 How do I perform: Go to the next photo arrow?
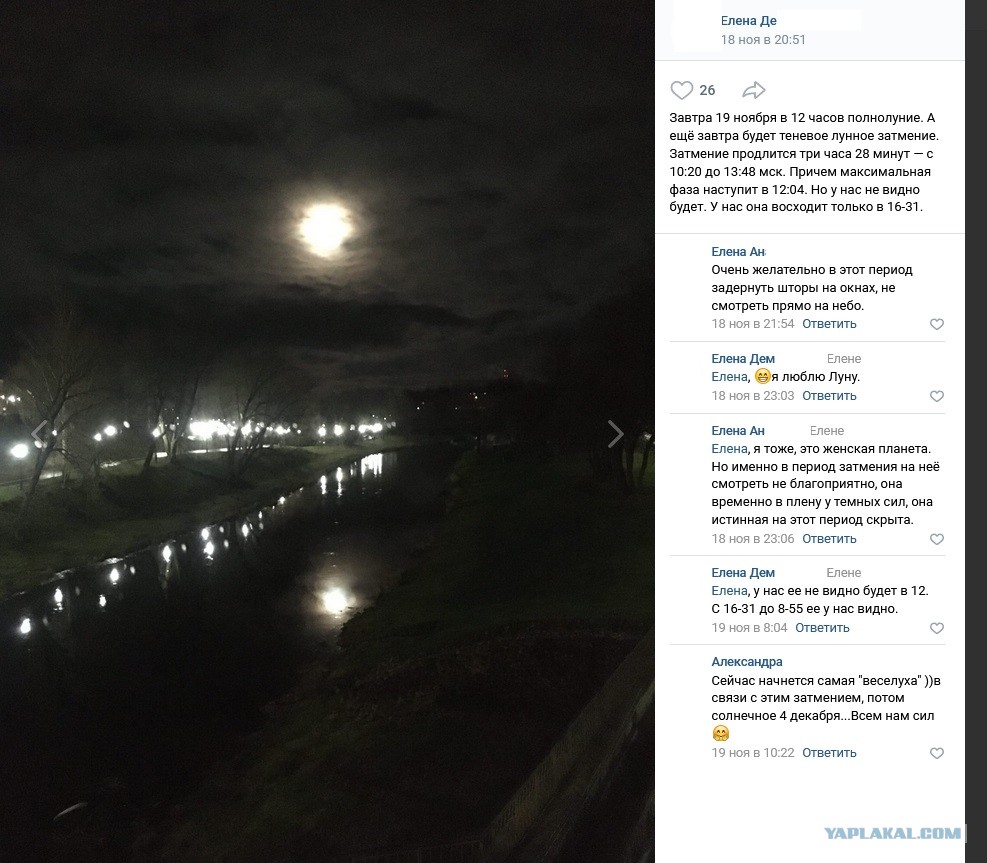[615, 434]
